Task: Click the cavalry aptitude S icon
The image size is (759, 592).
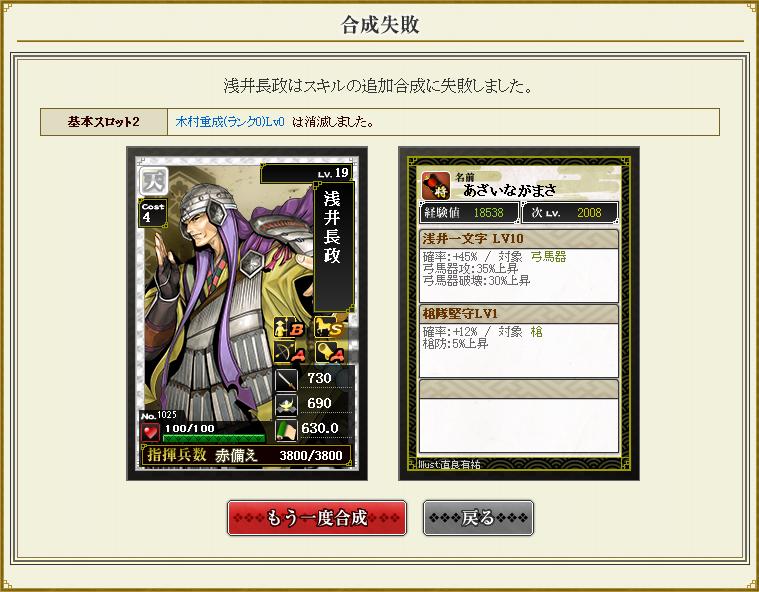Action: pyautogui.click(x=329, y=328)
